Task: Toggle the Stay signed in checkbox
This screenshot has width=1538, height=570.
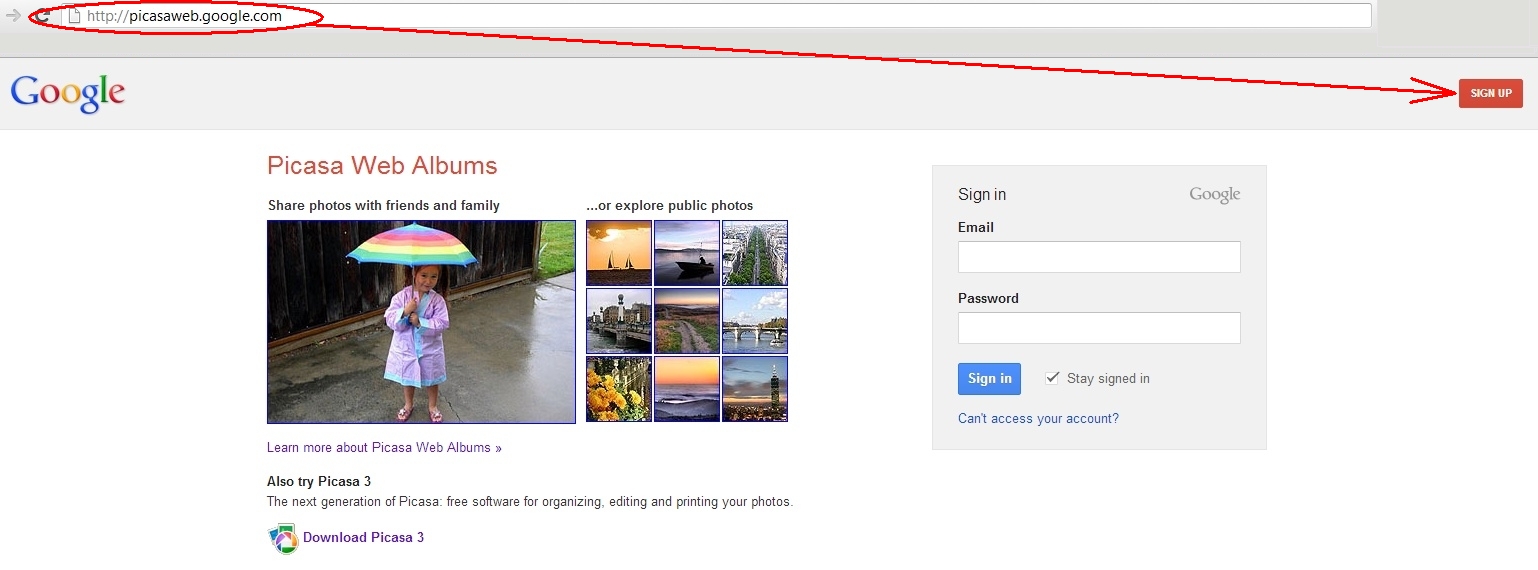Action: (x=1052, y=378)
